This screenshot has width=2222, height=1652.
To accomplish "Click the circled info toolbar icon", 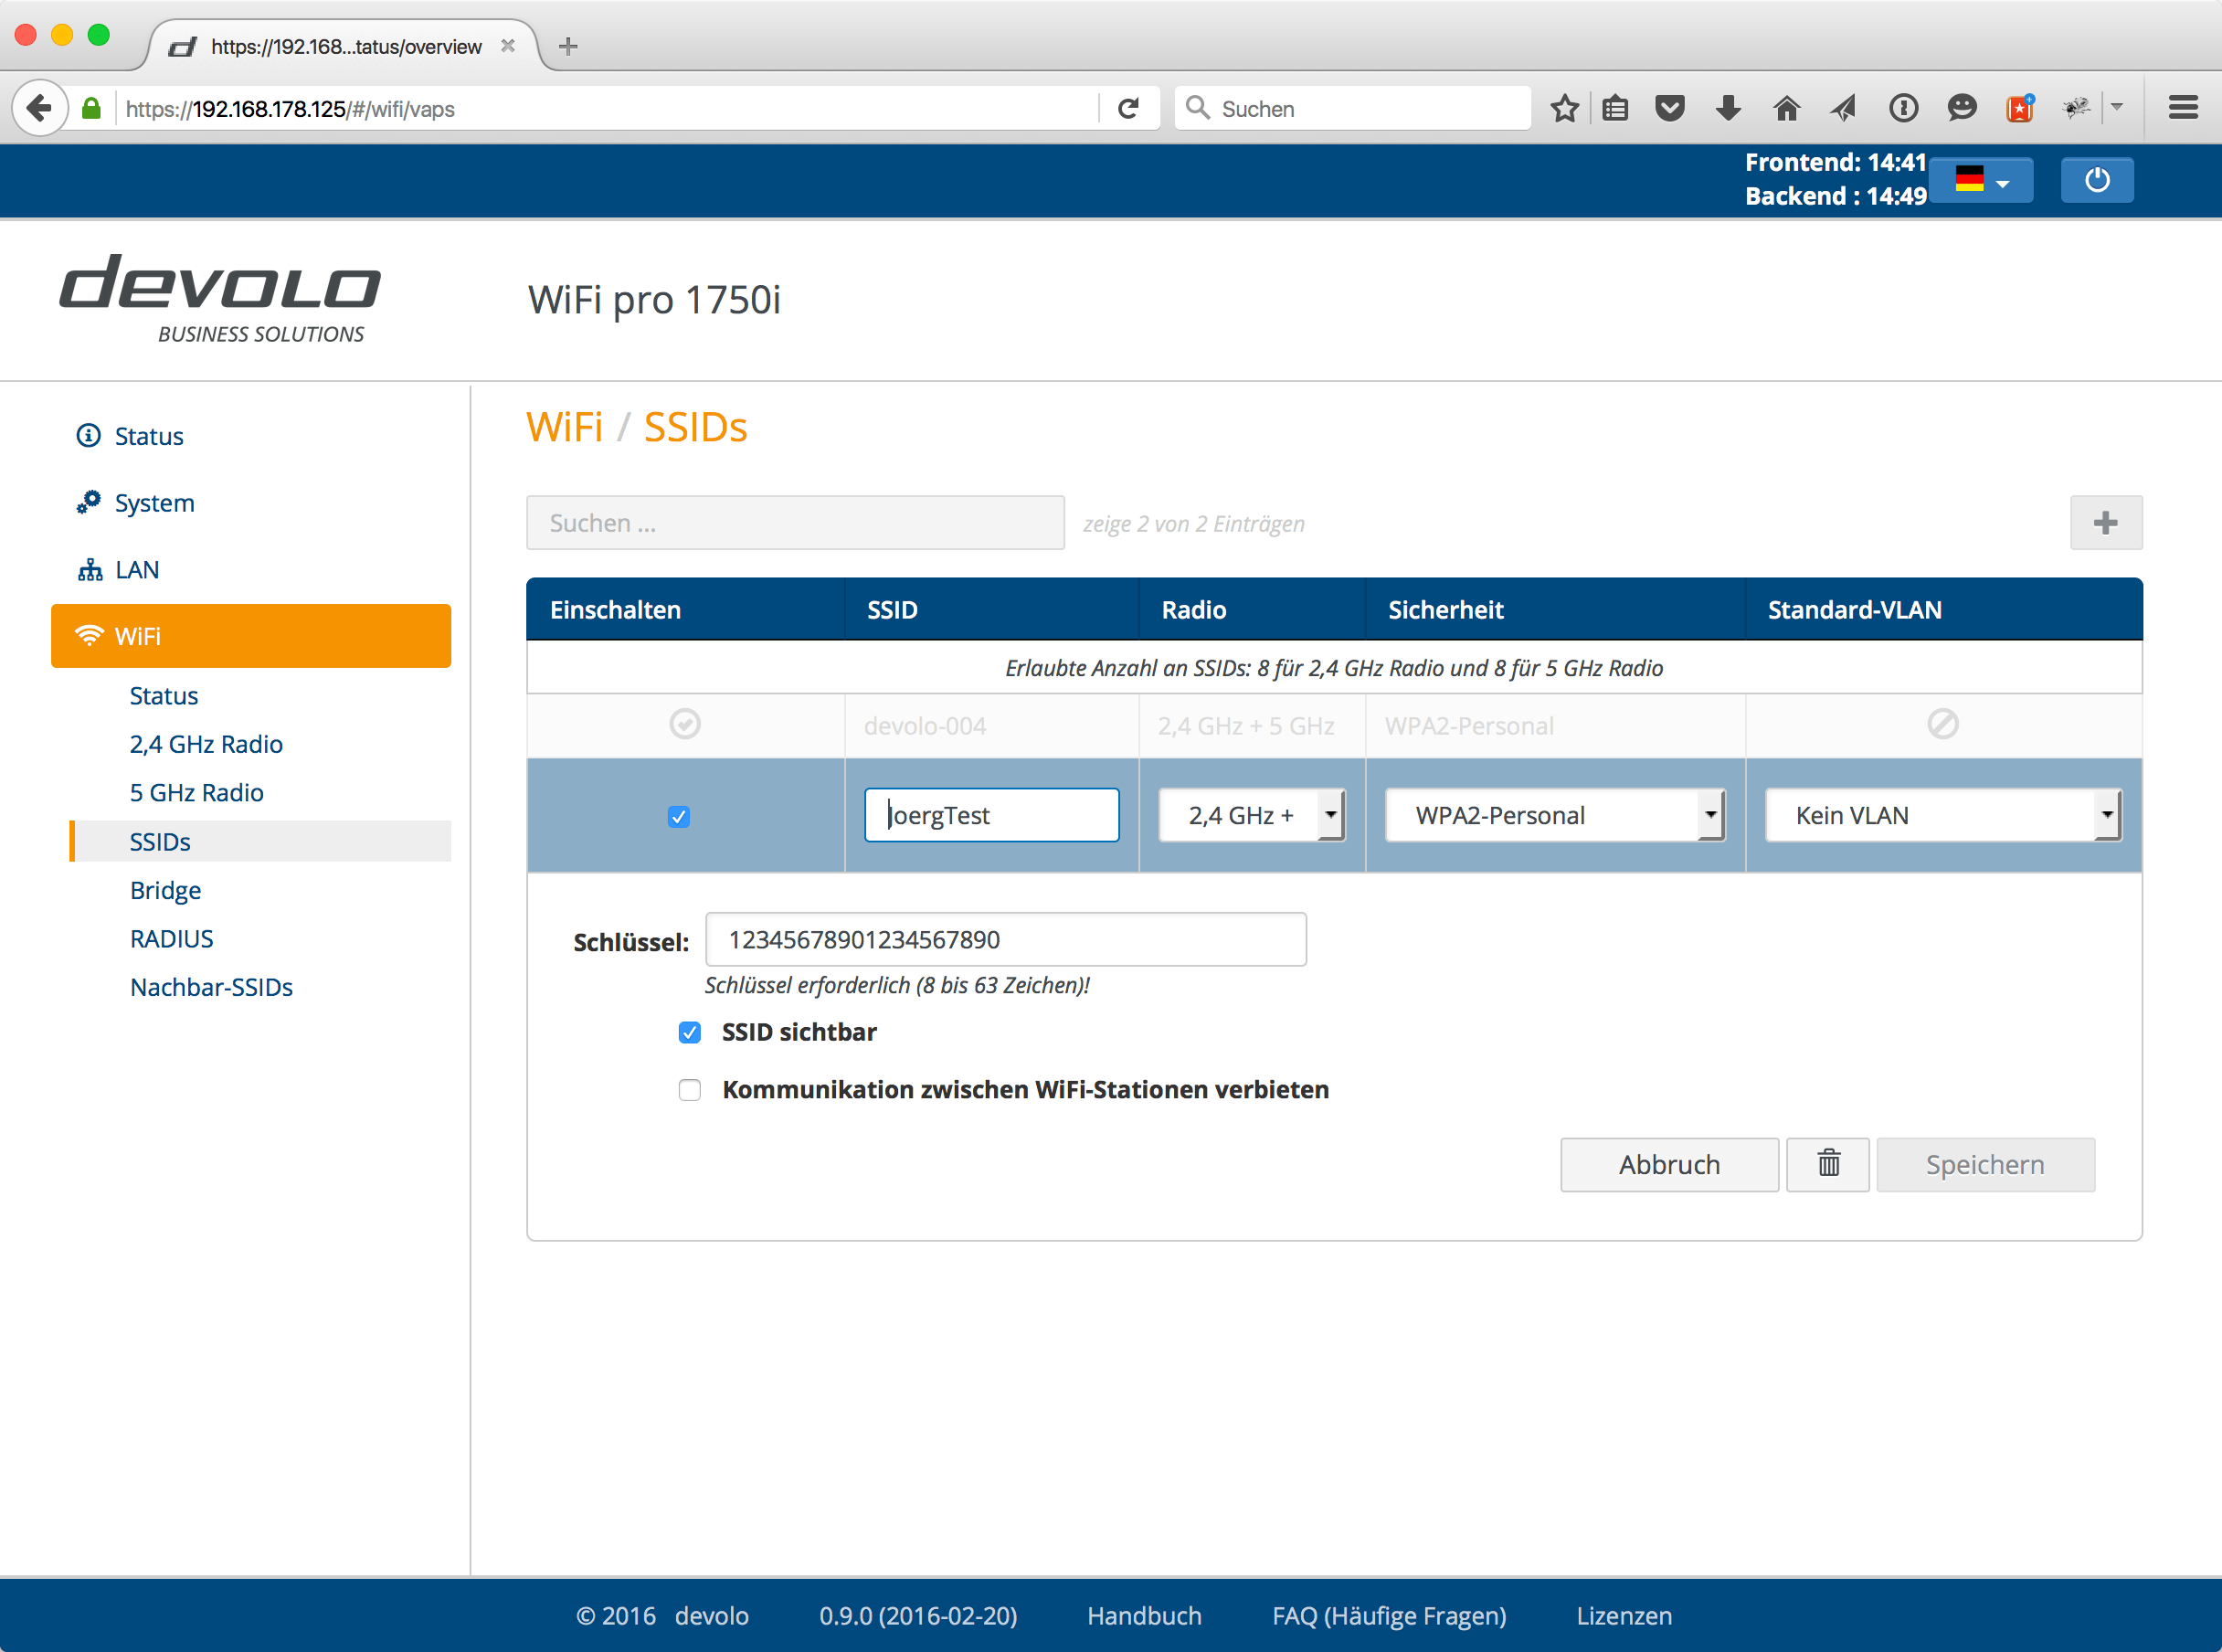I will tap(1903, 108).
